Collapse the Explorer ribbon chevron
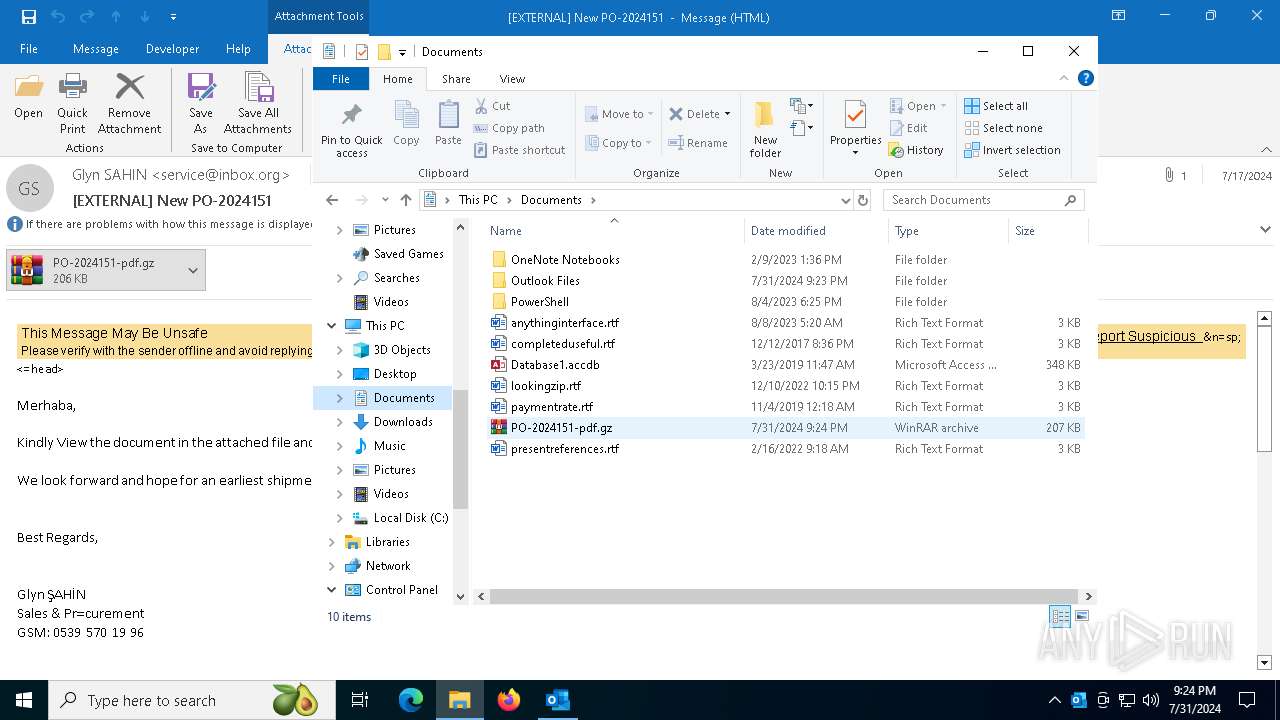The image size is (1280, 720). click(1064, 78)
